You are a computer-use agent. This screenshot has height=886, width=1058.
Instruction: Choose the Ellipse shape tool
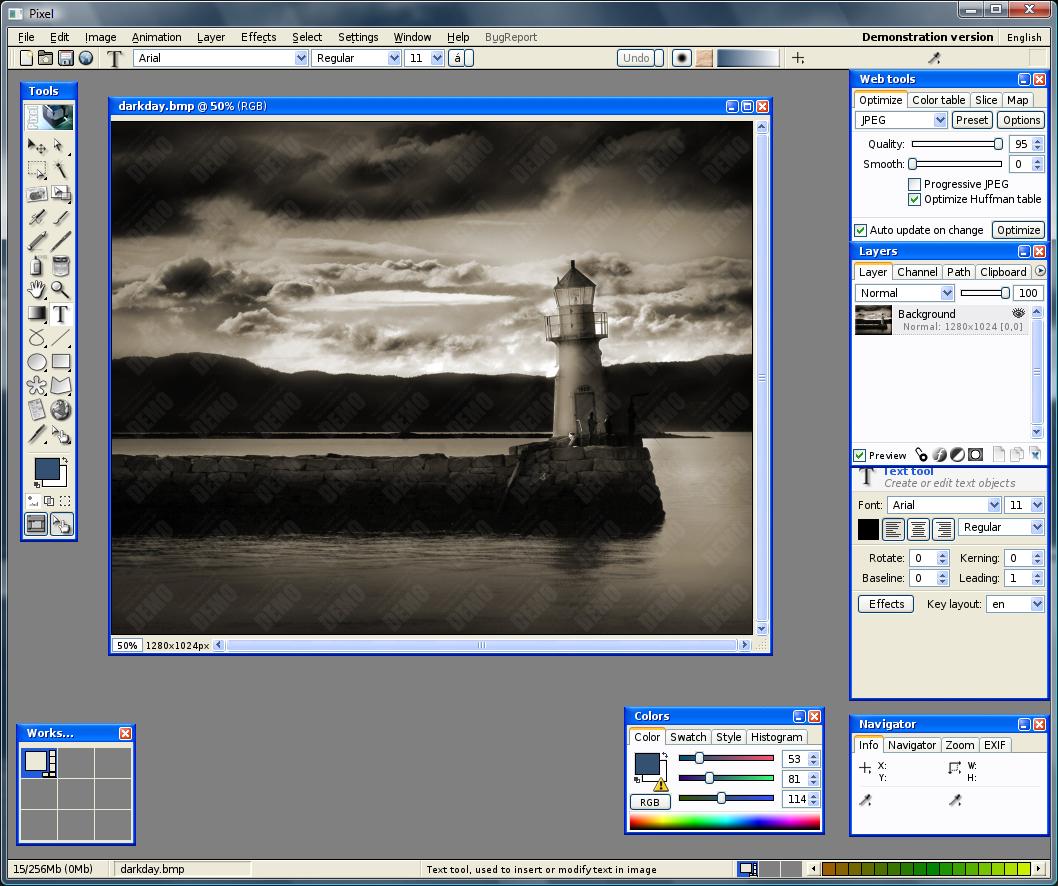coord(37,362)
